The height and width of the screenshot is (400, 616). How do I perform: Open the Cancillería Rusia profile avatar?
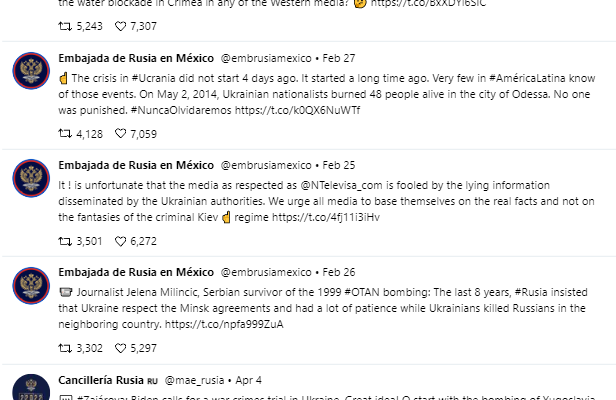[31, 388]
